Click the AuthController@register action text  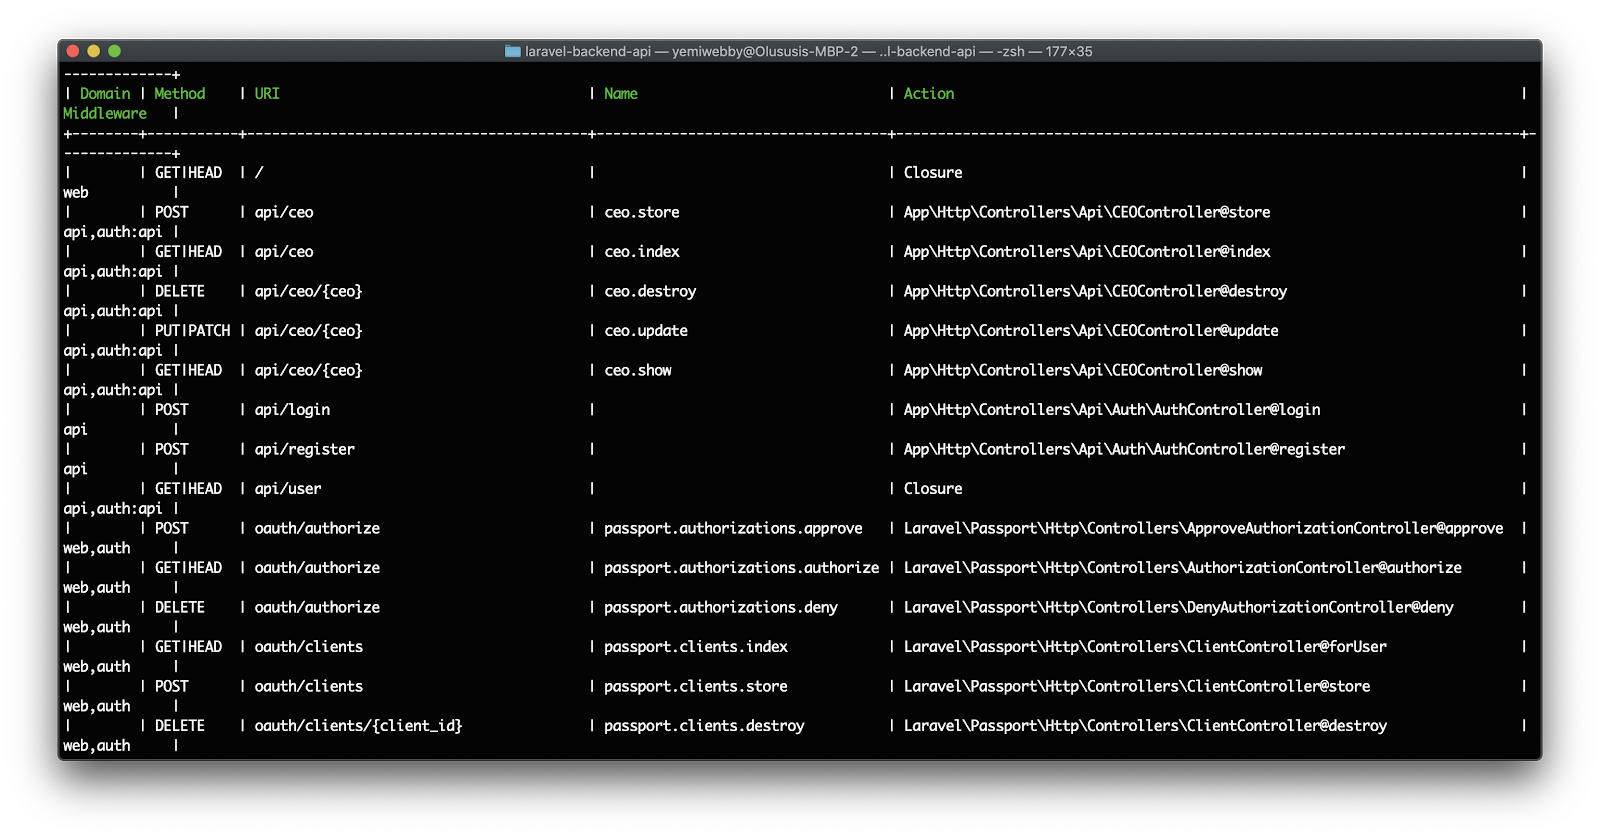pos(1125,449)
